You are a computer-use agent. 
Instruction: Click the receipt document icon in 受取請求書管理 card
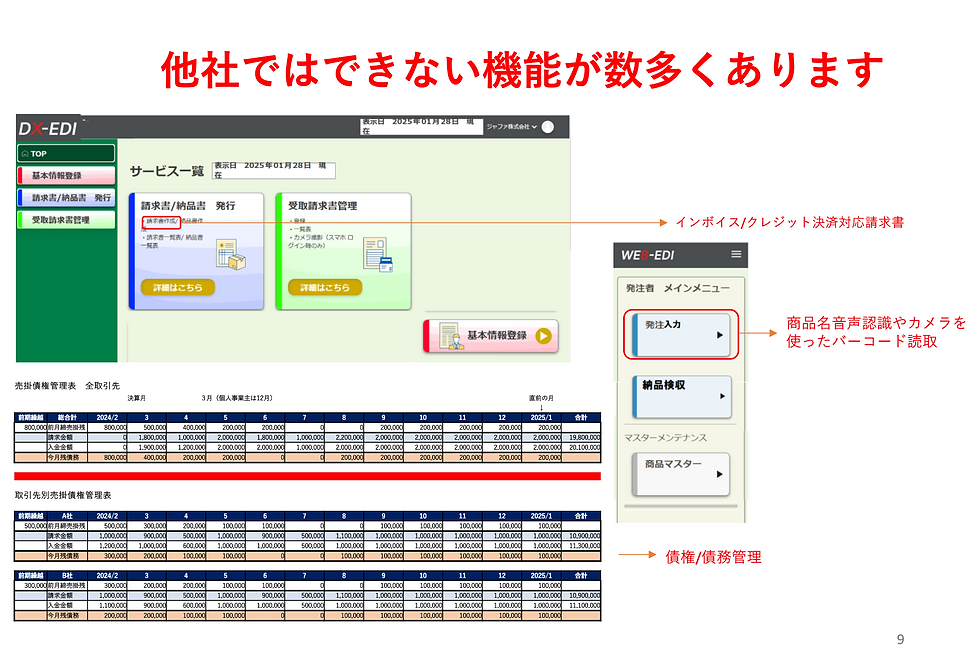coord(378,255)
